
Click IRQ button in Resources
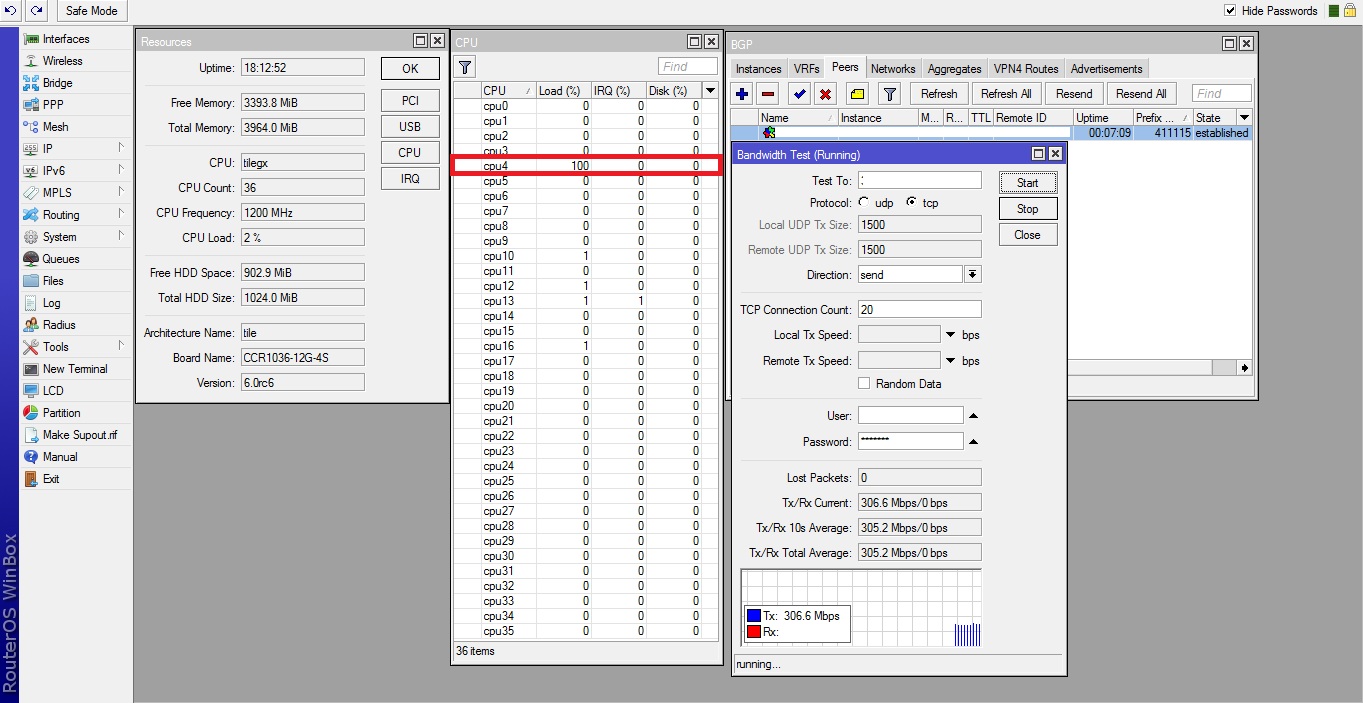pos(410,179)
